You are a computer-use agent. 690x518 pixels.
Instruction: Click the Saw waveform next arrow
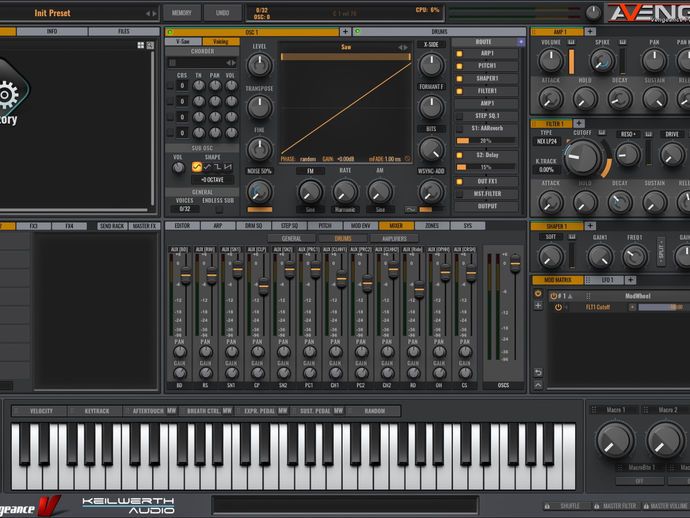pyautogui.click(x=406, y=47)
